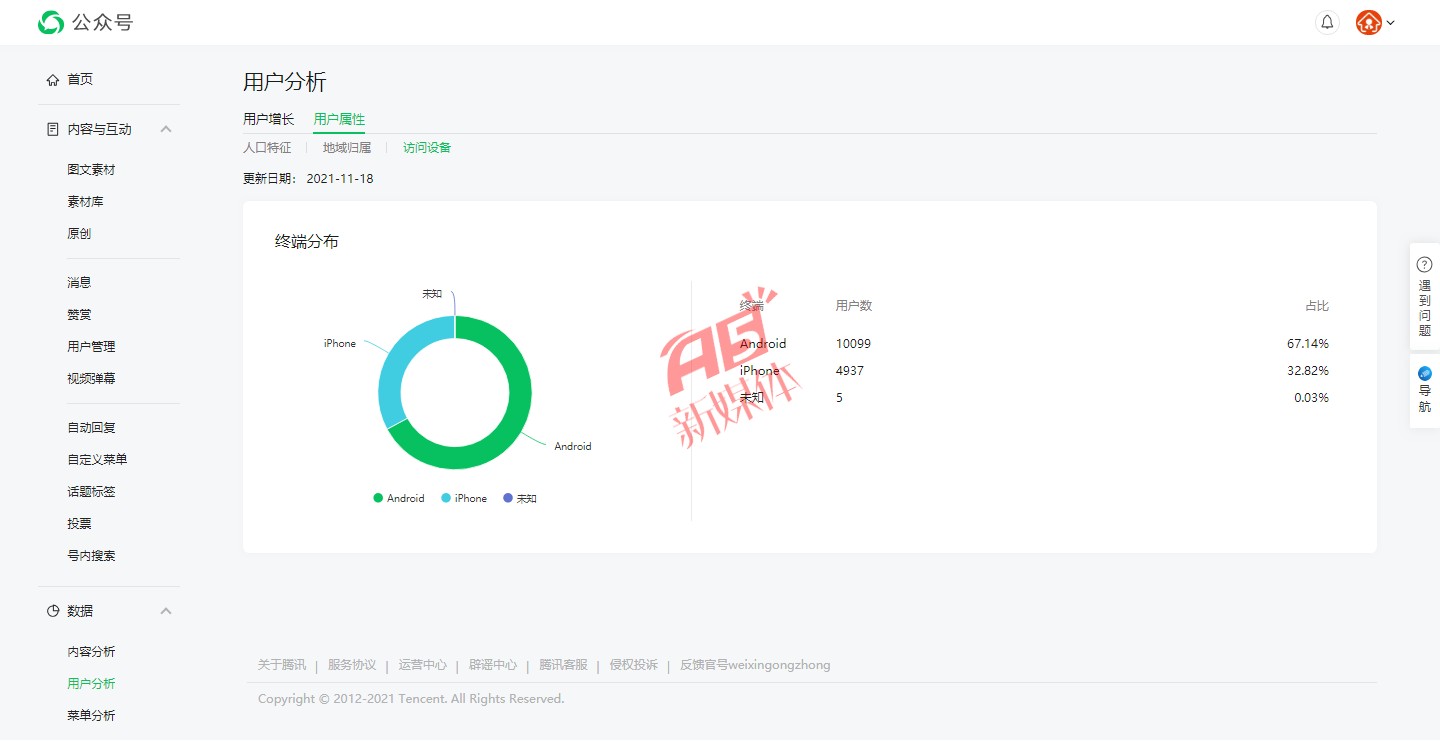Open the 运营中心 footer link
The width and height of the screenshot is (1440, 741).
(422, 665)
